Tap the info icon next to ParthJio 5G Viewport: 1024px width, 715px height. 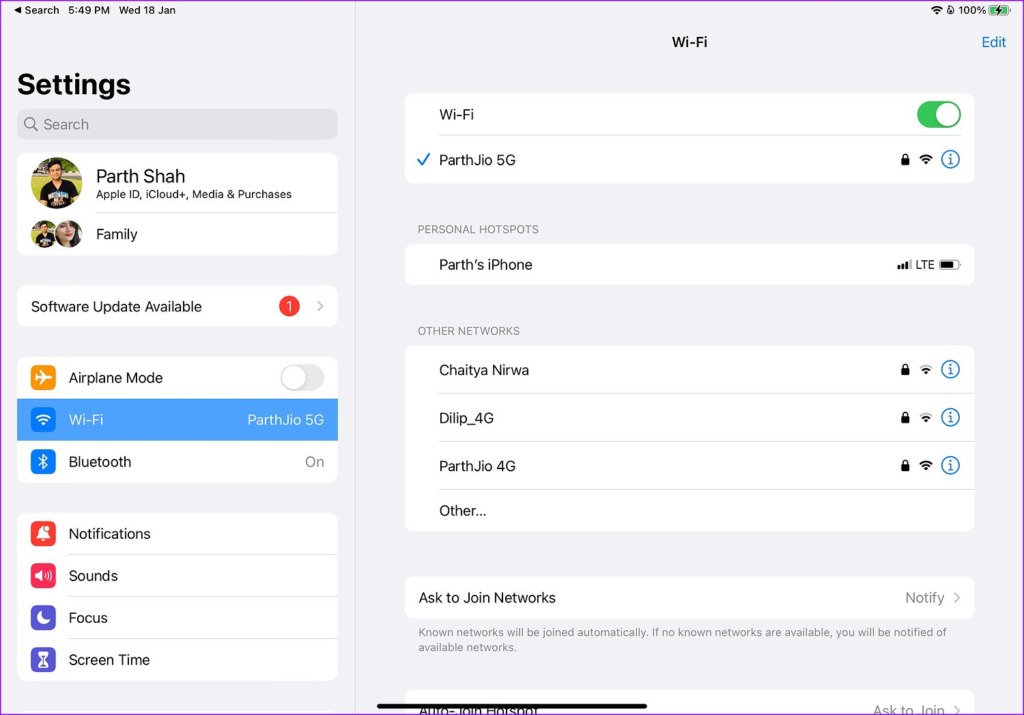pyautogui.click(x=950, y=159)
